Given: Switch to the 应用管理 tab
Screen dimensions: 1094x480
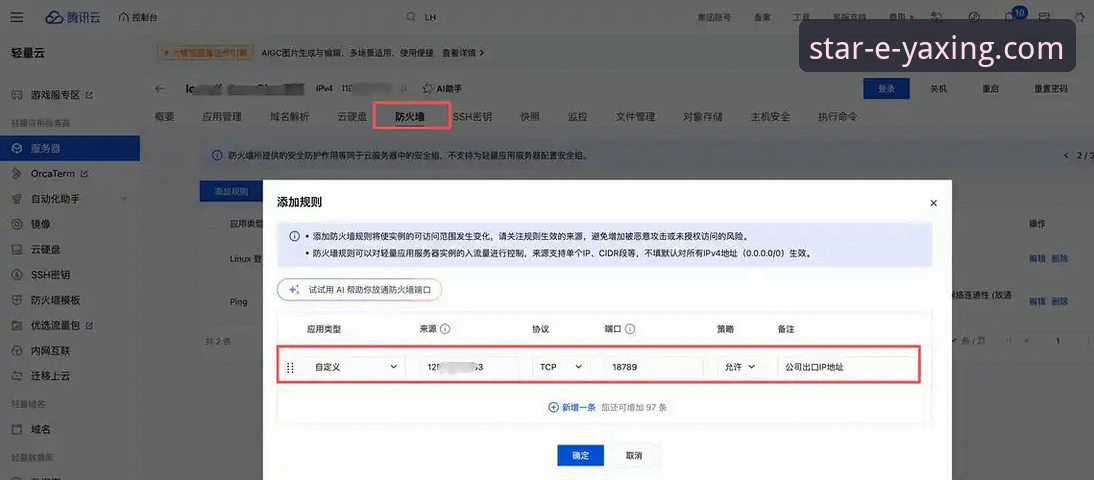Looking at the screenshot, I should coord(222,117).
